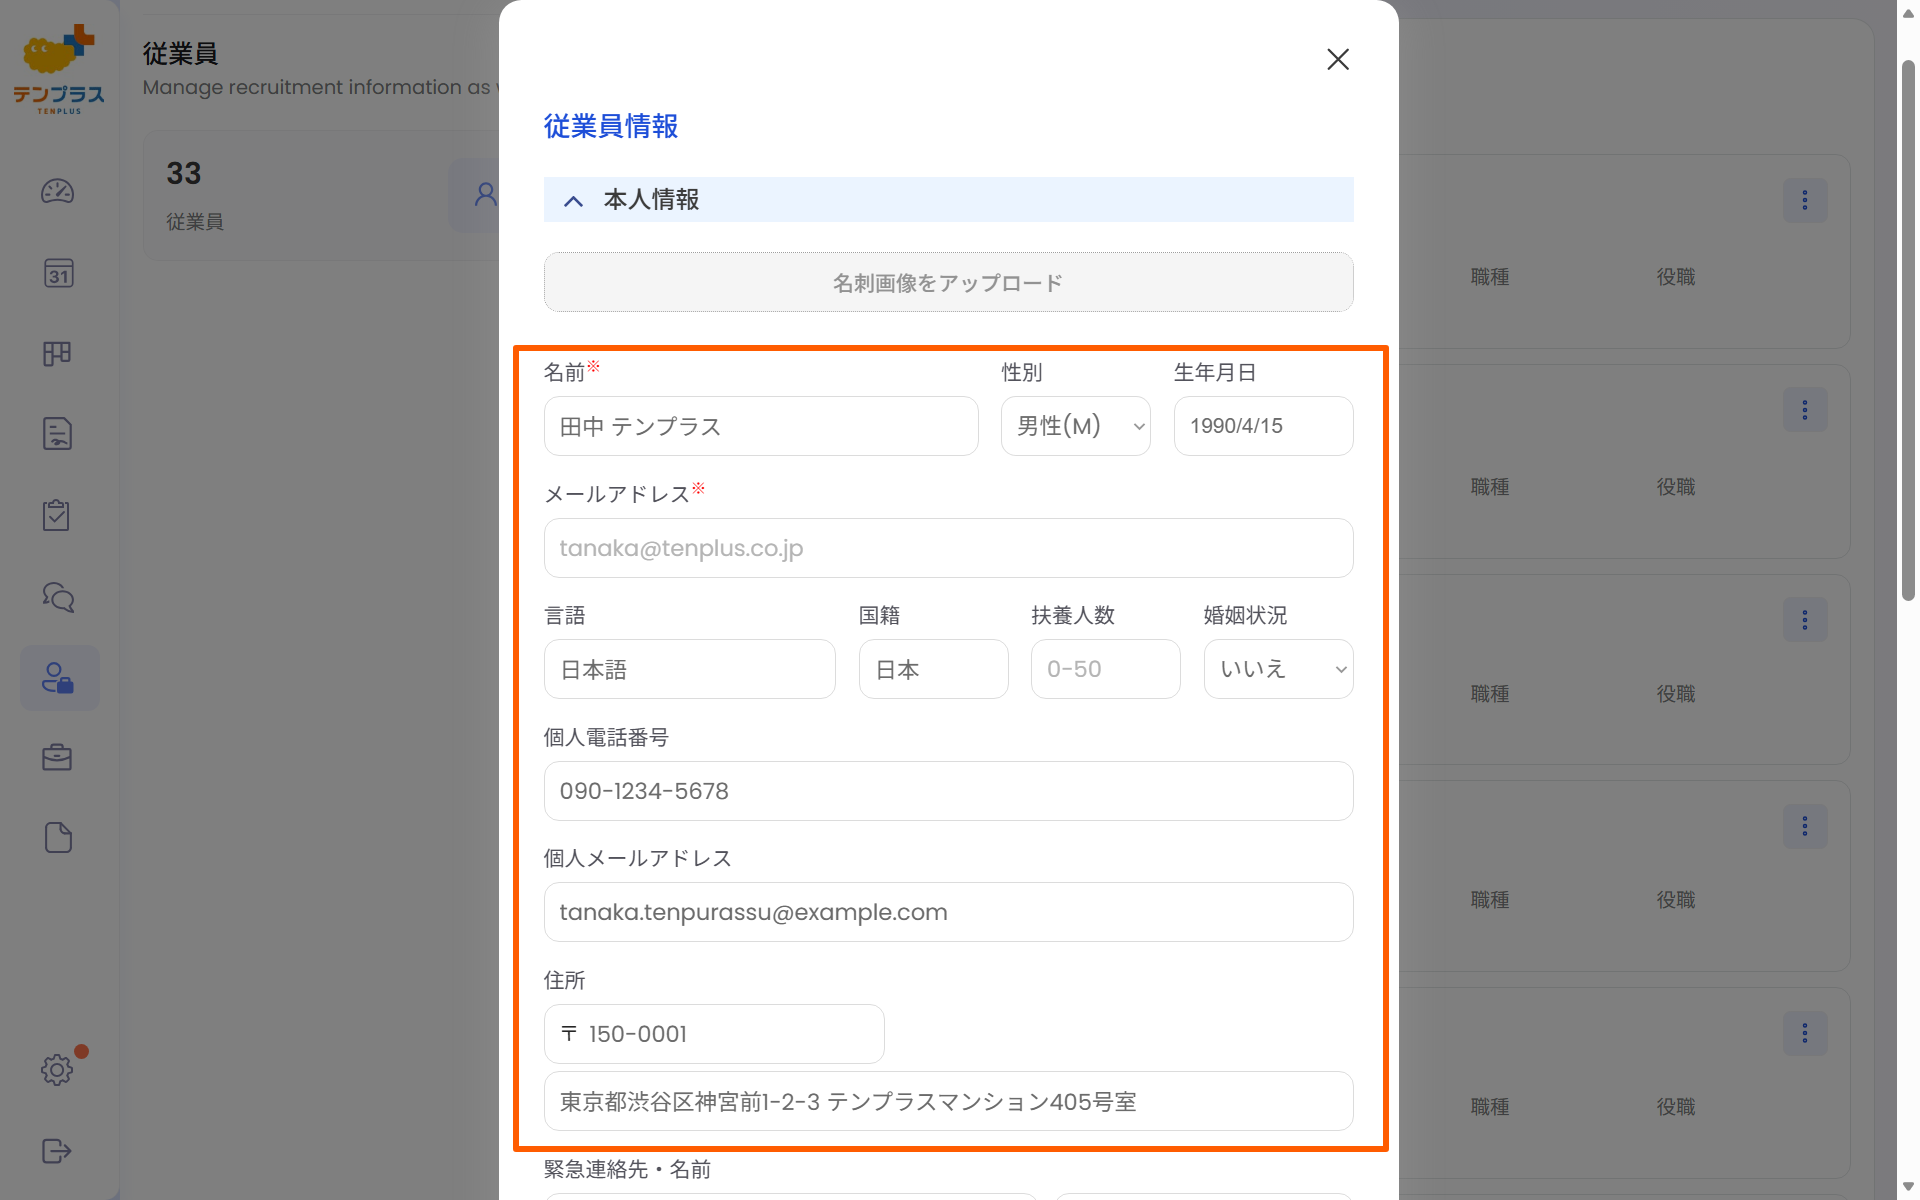Open the clipboard checklist icon in sidebar
The width and height of the screenshot is (1920, 1200).
(x=57, y=515)
